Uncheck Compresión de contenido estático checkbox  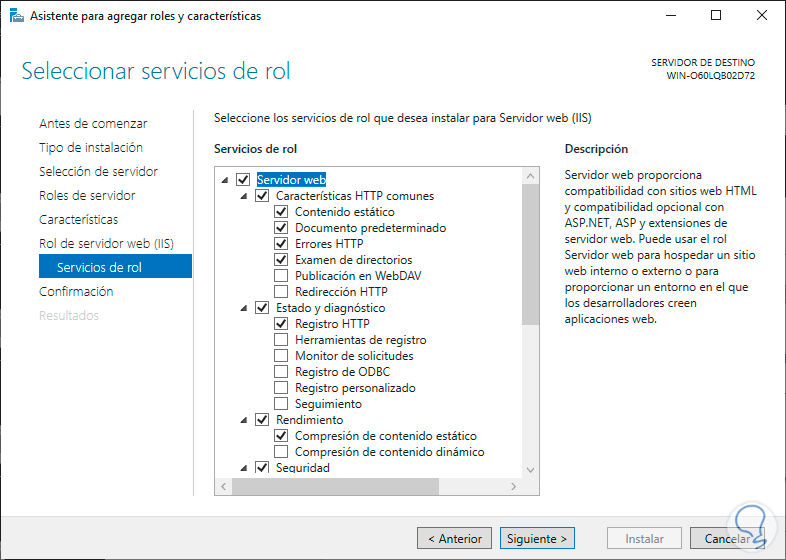(x=281, y=436)
